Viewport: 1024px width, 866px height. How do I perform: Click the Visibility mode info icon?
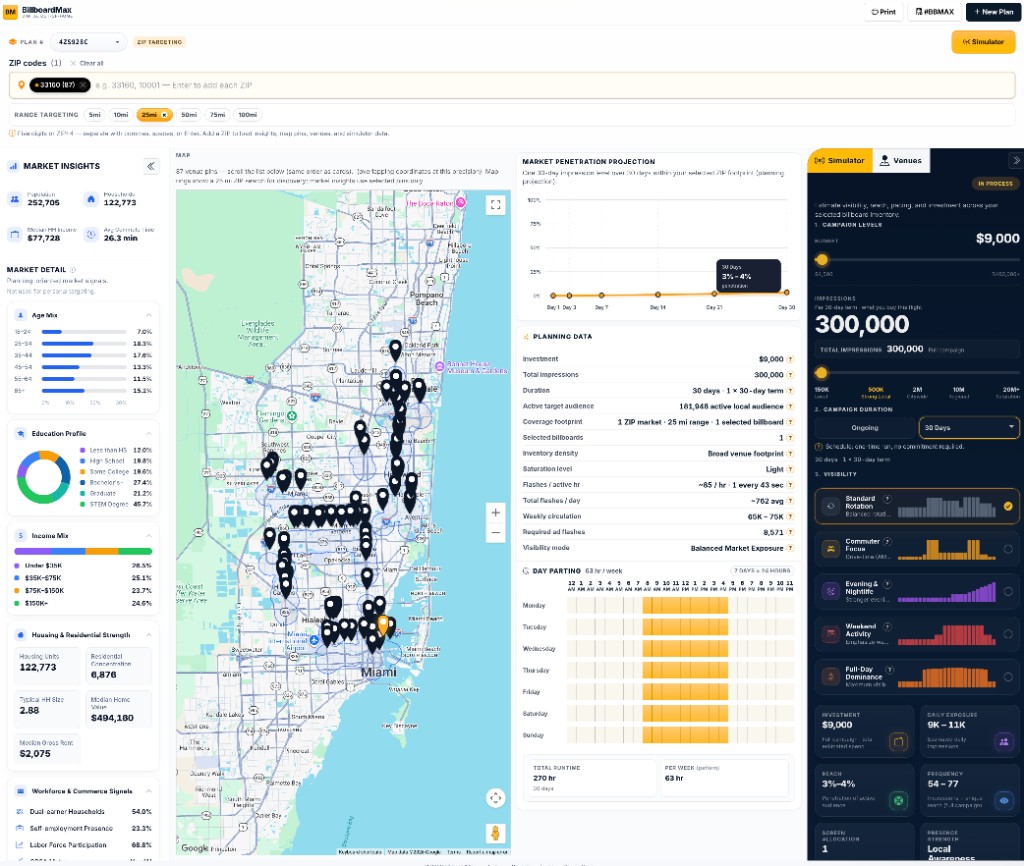[790, 549]
